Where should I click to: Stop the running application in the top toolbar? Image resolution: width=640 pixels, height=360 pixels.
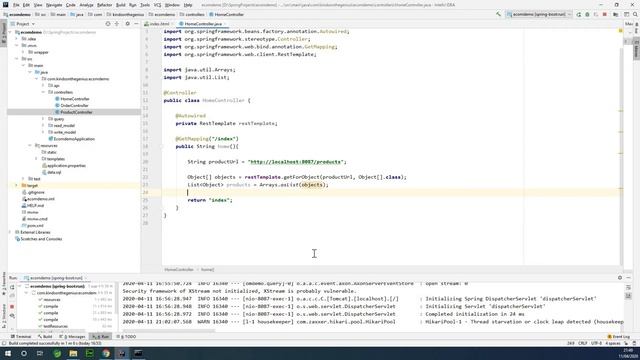point(605,14)
